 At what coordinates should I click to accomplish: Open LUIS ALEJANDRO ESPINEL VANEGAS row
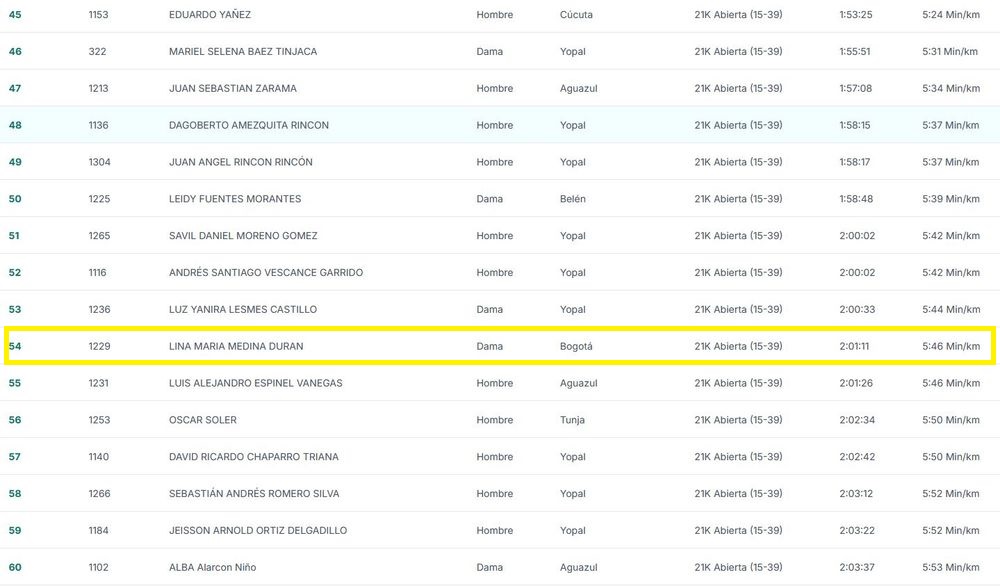tap(256, 383)
